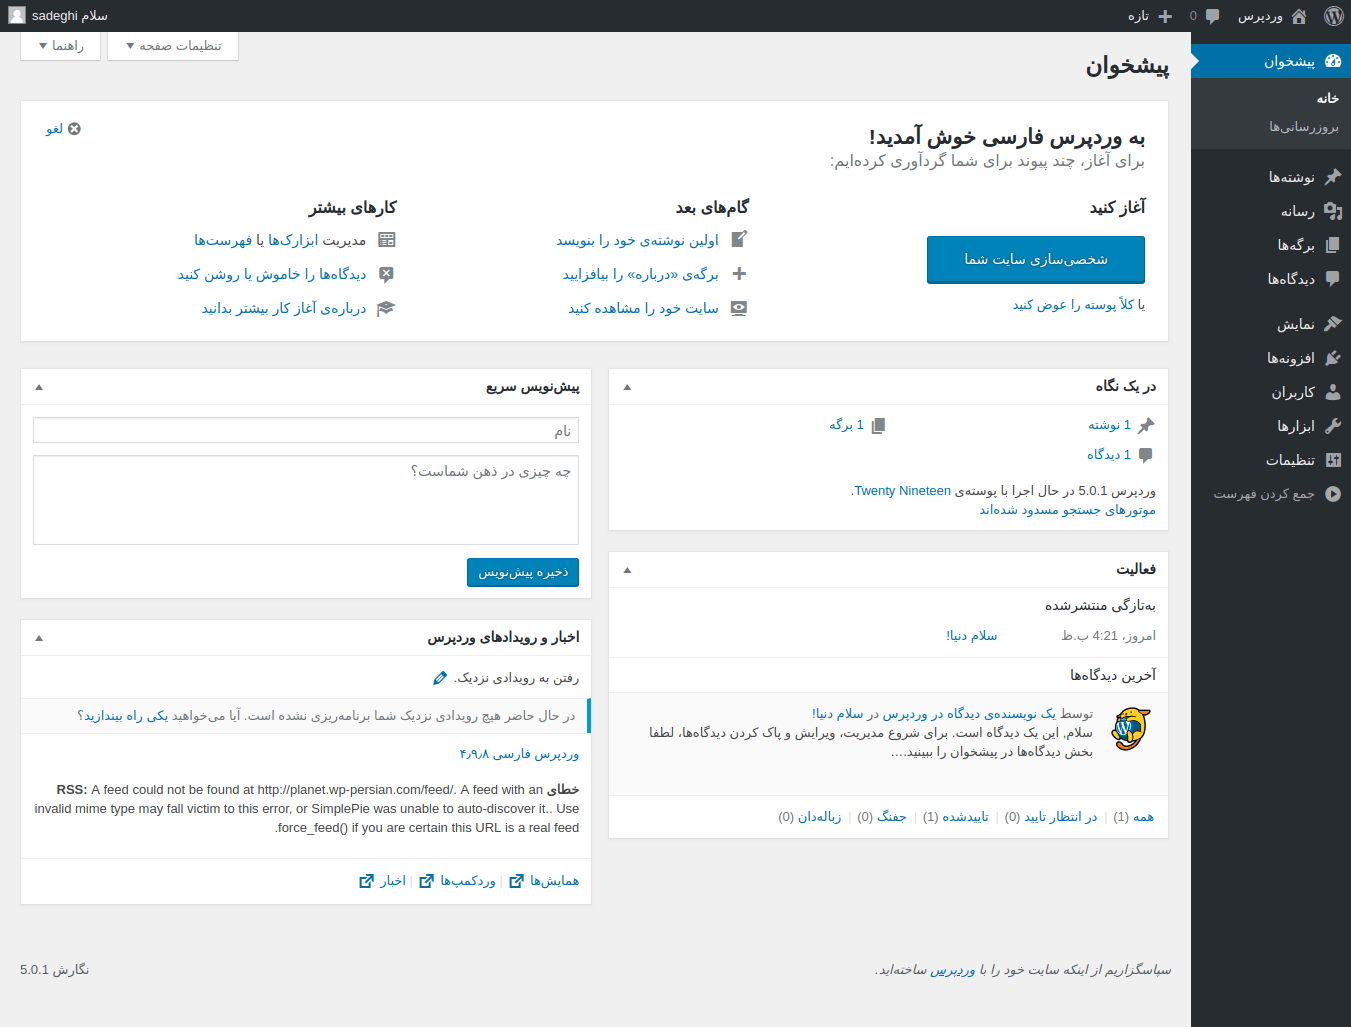
Task: Click the user icon beside کاربران
Action: [x=1333, y=392]
